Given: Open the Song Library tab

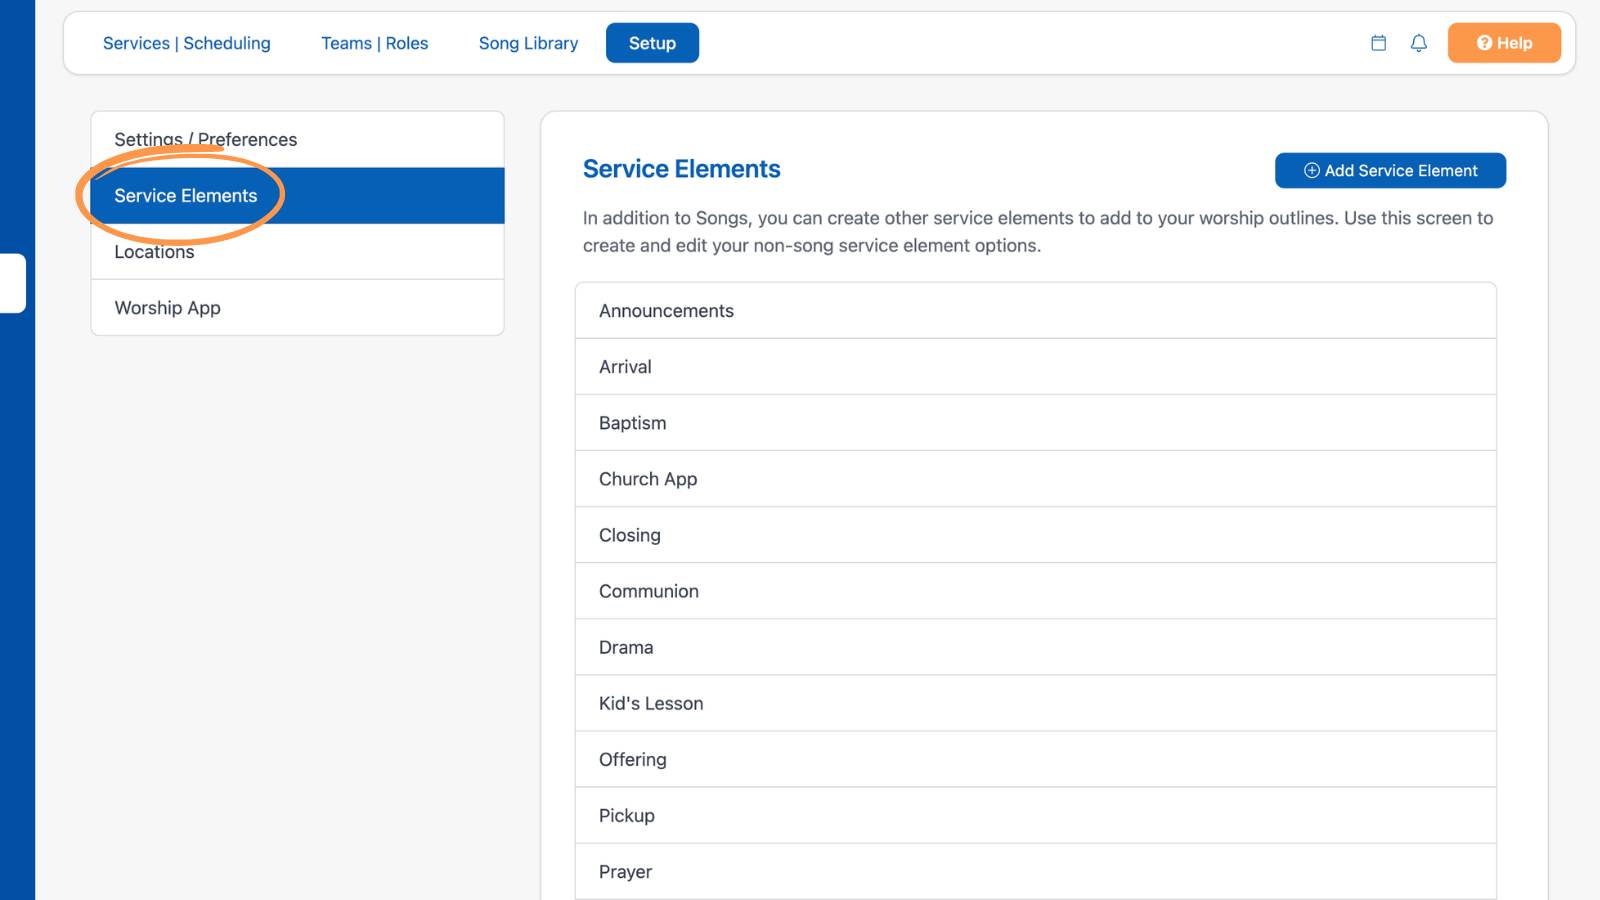Looking at the screenshot, I should [528, 43].
